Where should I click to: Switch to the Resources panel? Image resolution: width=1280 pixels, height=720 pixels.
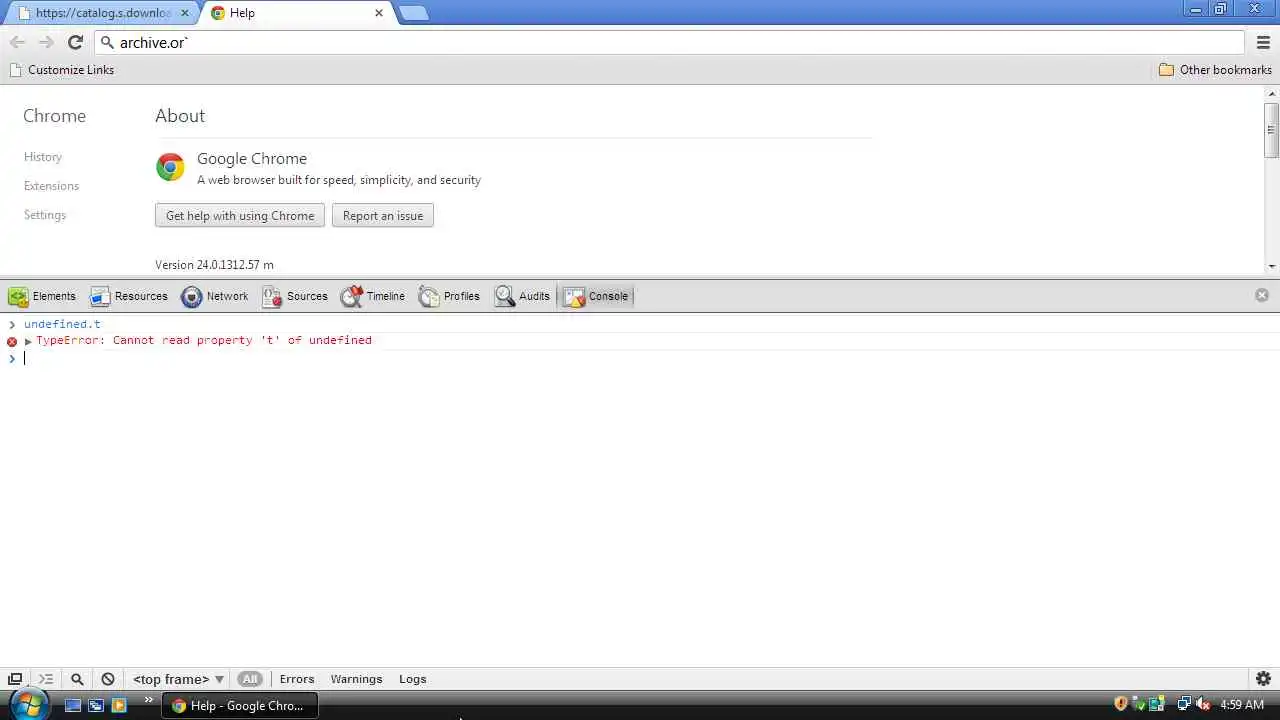point(129,296)
